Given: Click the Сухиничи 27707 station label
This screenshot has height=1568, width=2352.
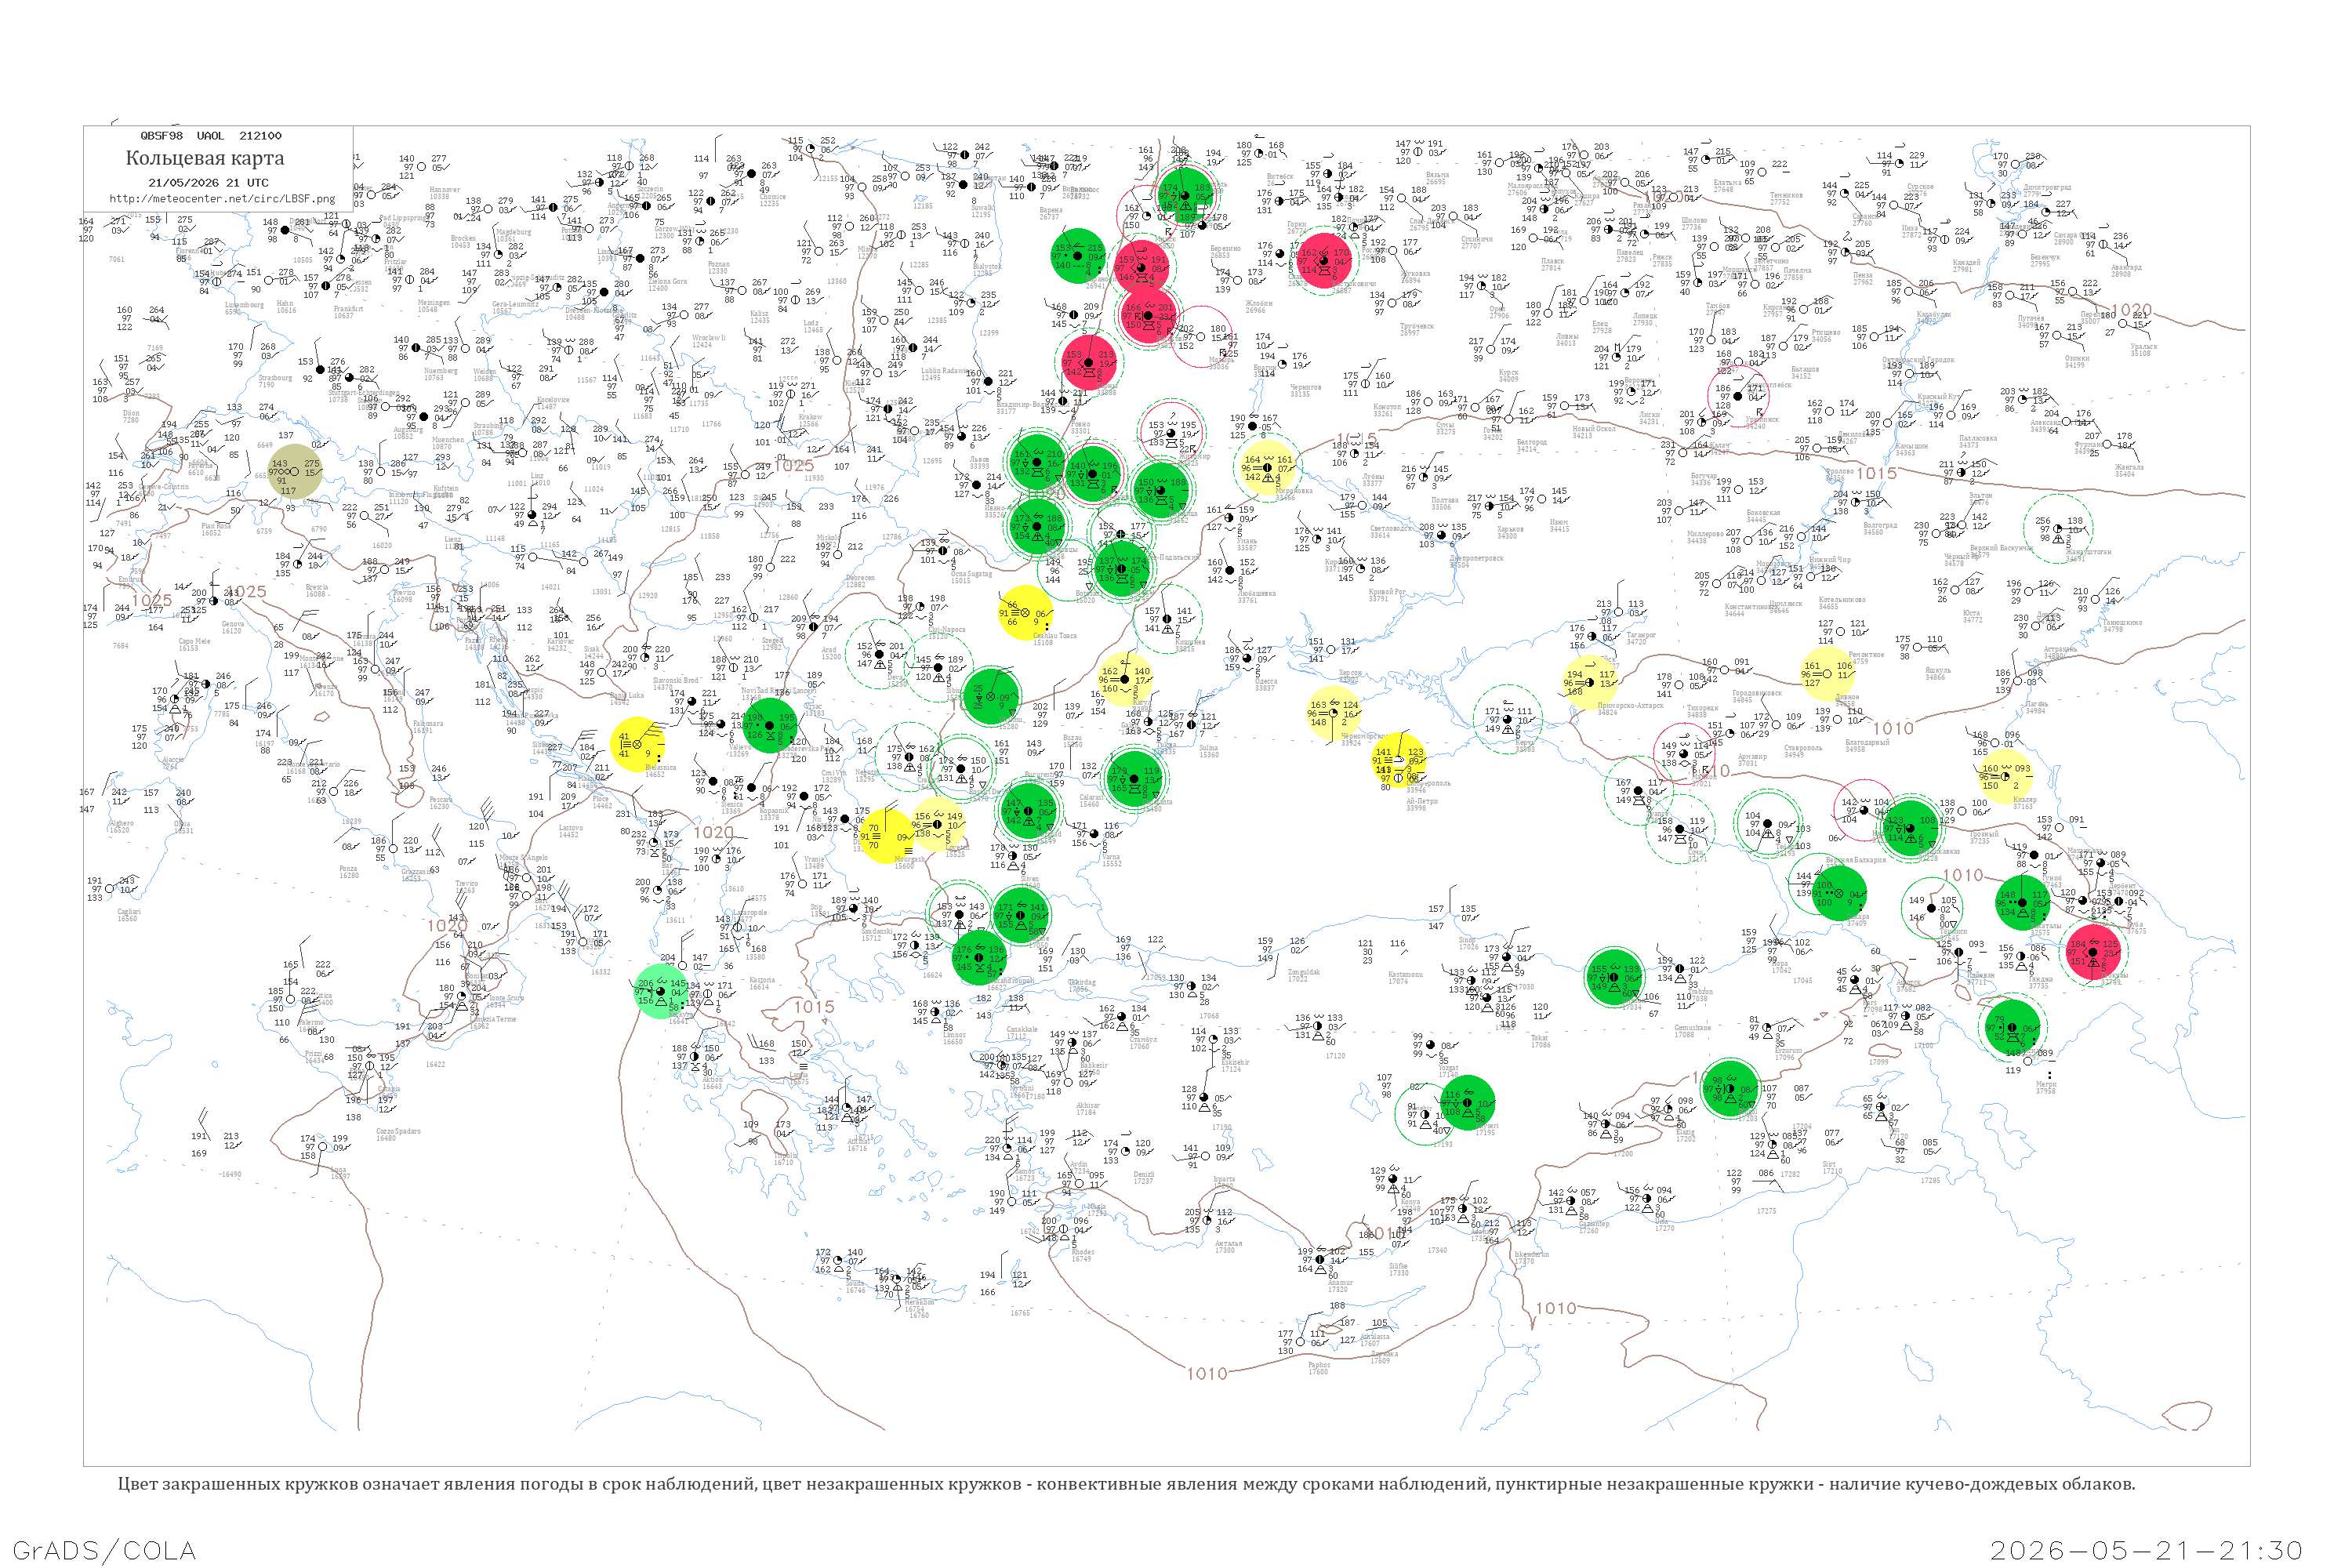Looking at the screenshot, I should click(1477, 243).
